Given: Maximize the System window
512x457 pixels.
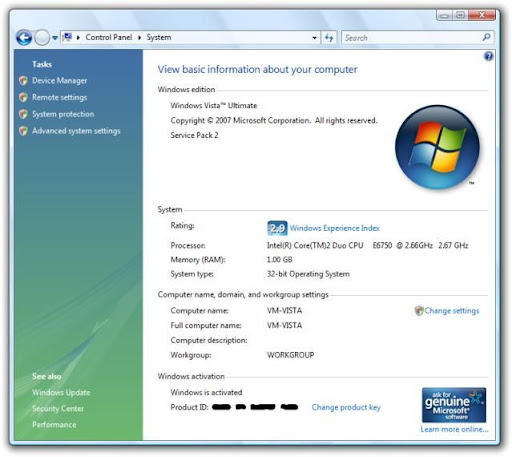Looking at the screenshot, I should click(x=460, y=15).
